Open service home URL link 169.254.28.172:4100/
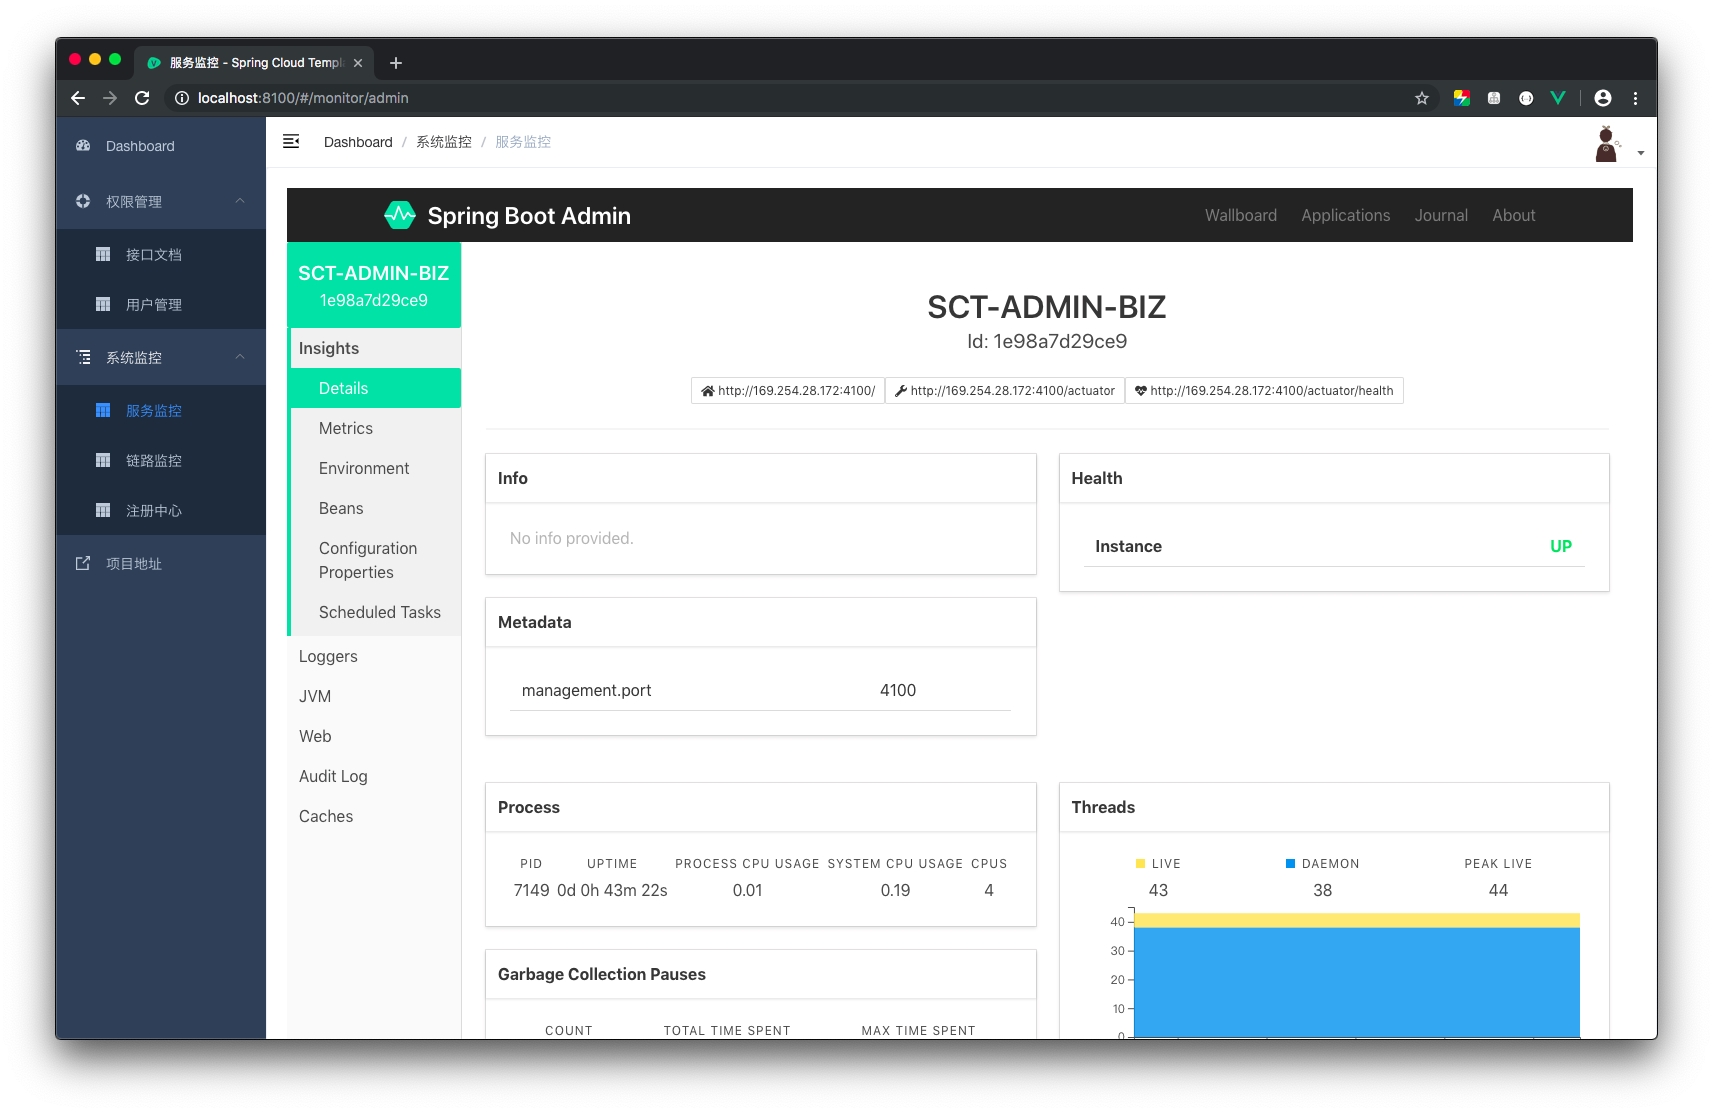1713x1113 pixels. 788,391
